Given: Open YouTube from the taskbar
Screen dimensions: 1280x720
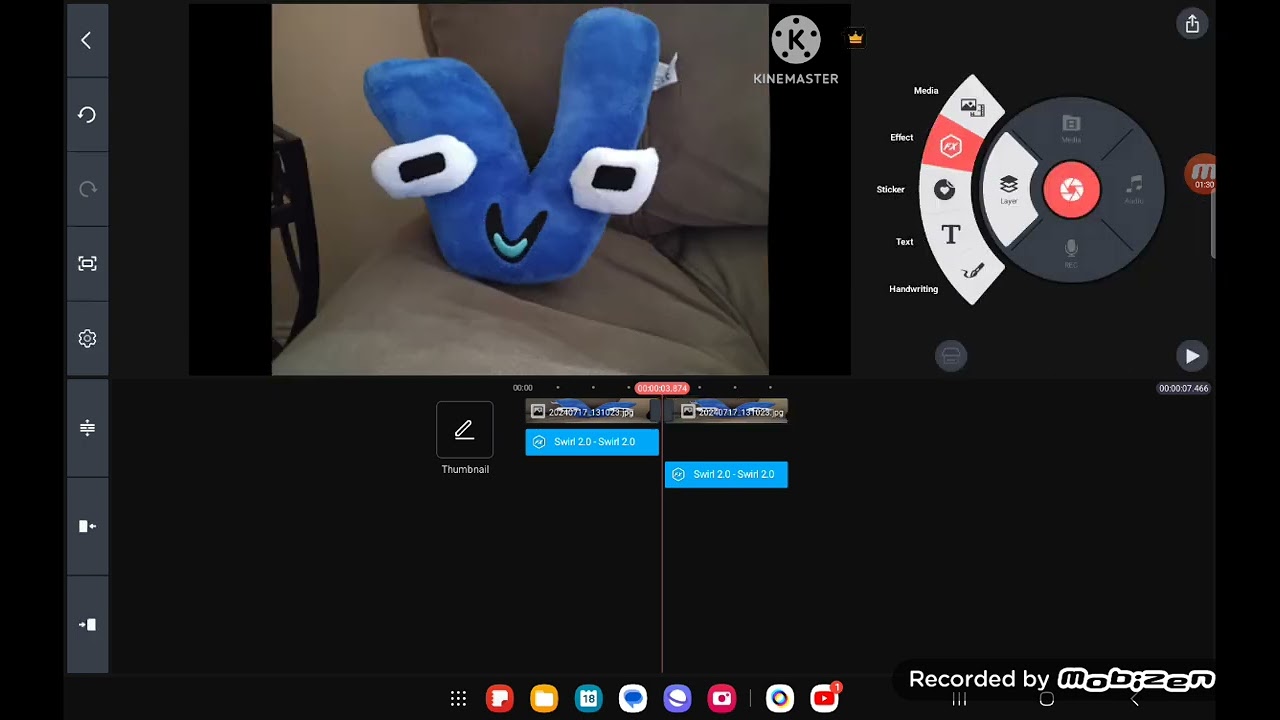Looking at the screenshot, I should (825, 699).
